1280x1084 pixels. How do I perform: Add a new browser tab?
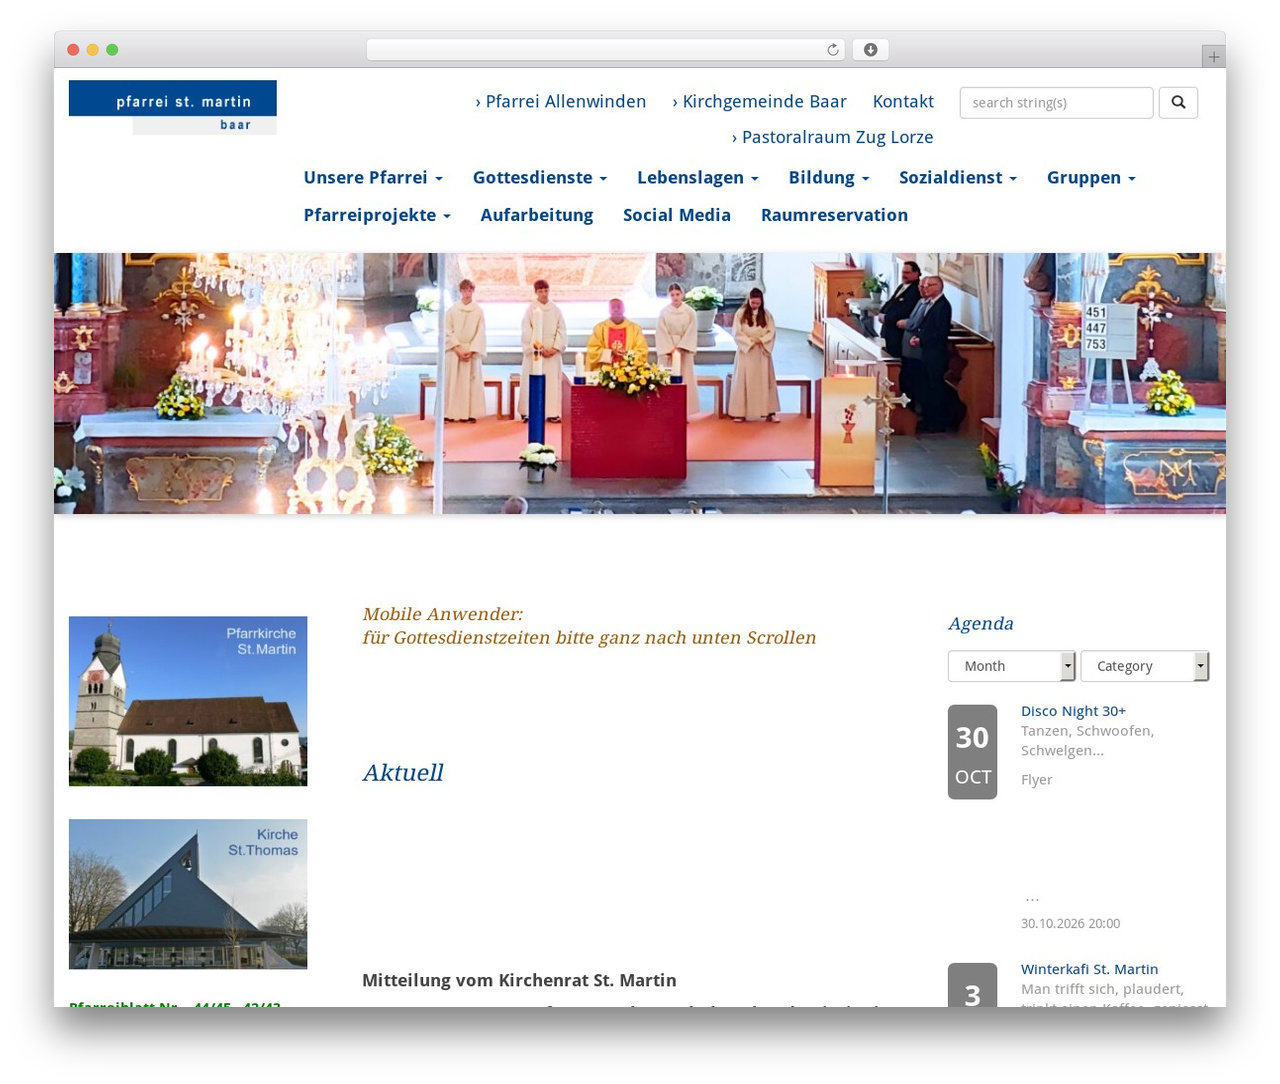click(x=1213, y=57)
